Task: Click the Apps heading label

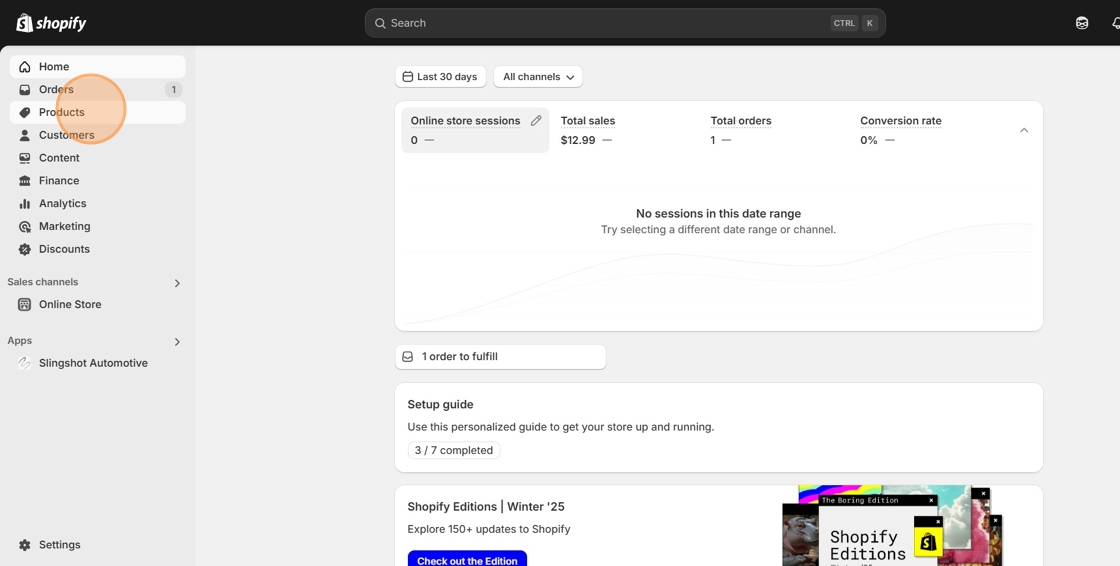Action: [x=20, y=341]
